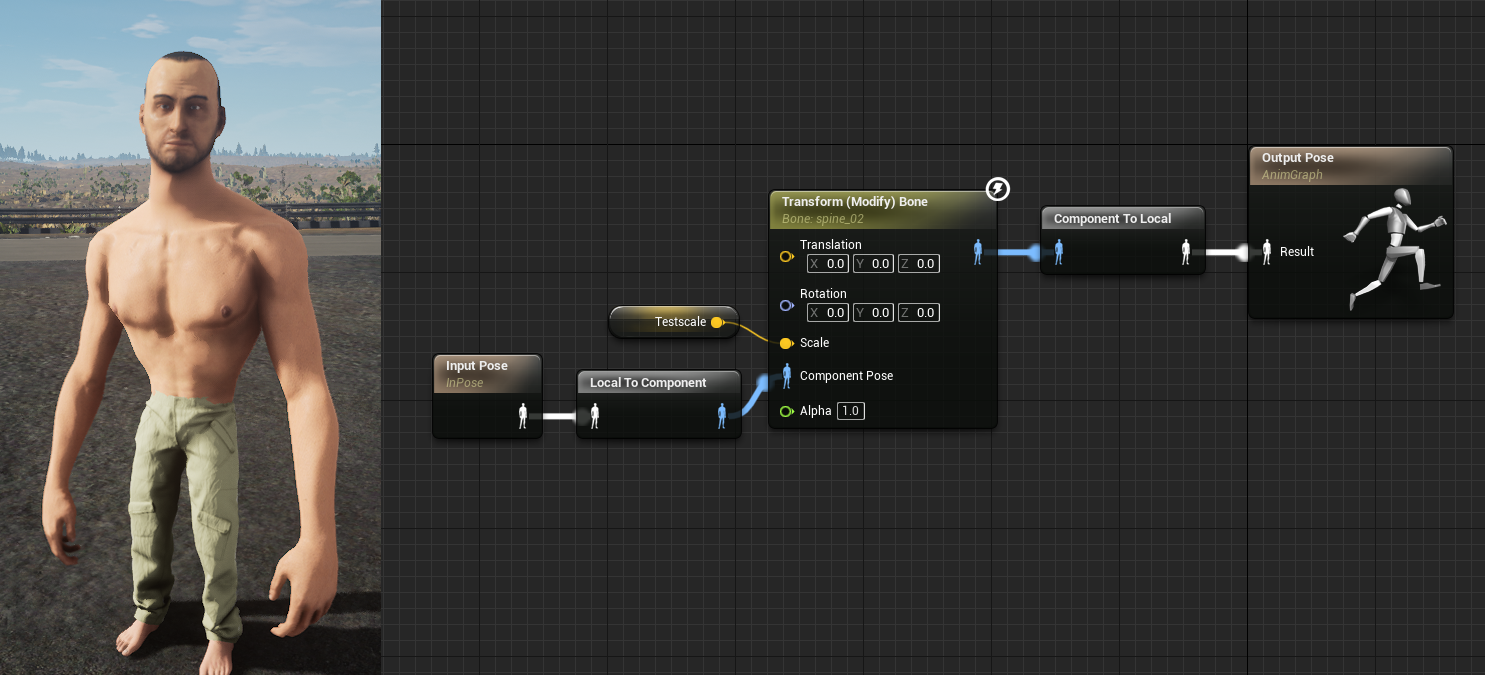Click the Local To Component blue output pin
Viewport: 1485px width, 675px height.
722,416
